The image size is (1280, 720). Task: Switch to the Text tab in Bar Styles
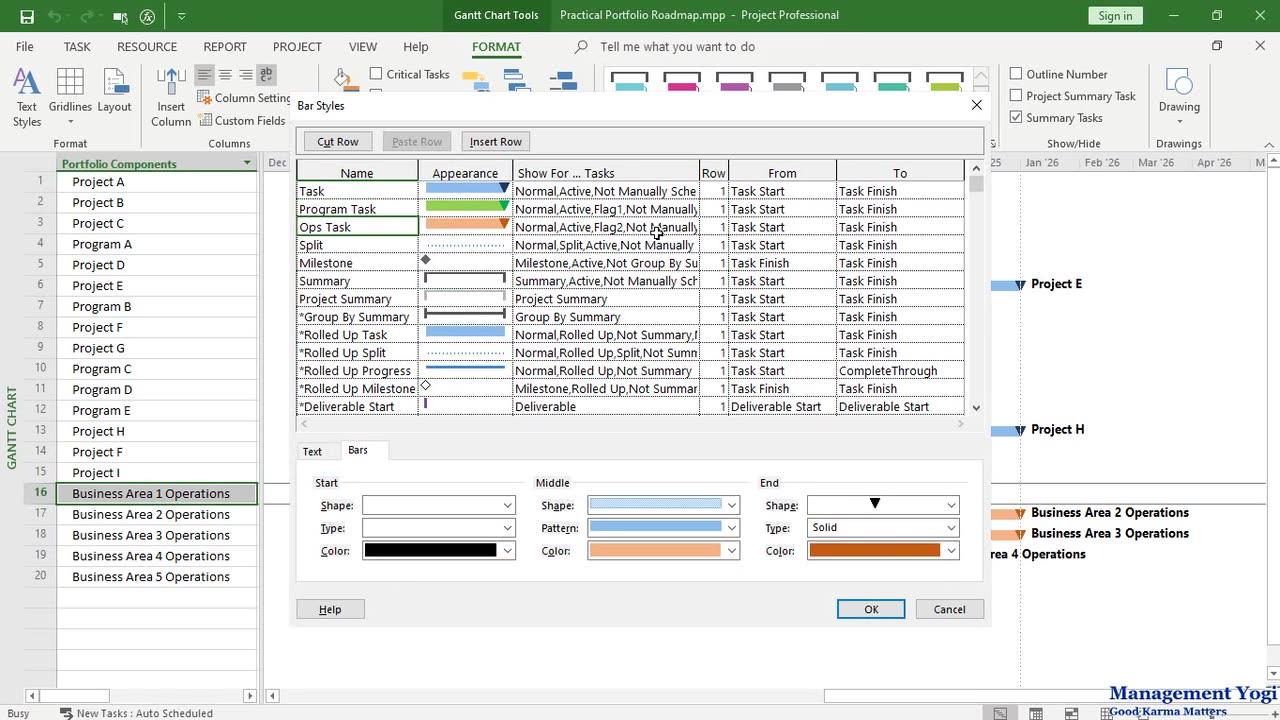[x=312, y=452]
